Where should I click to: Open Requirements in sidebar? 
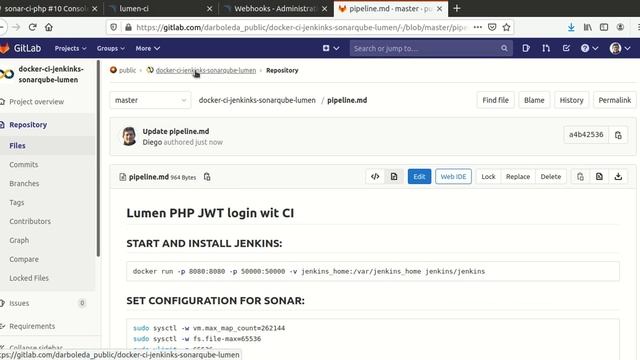32,326
